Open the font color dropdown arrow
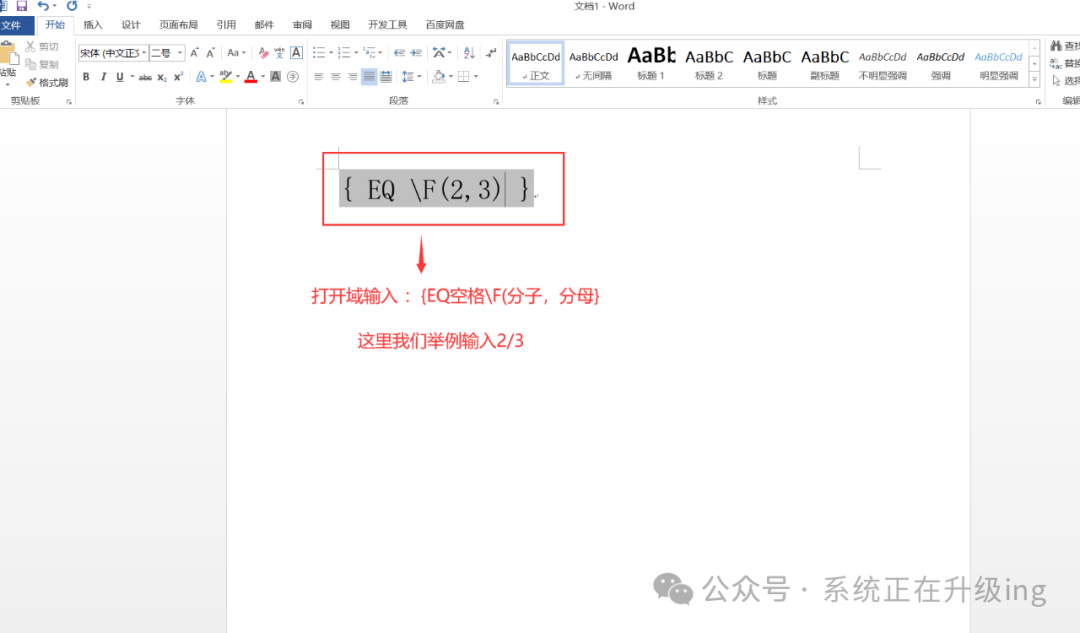 pos(263,76)
